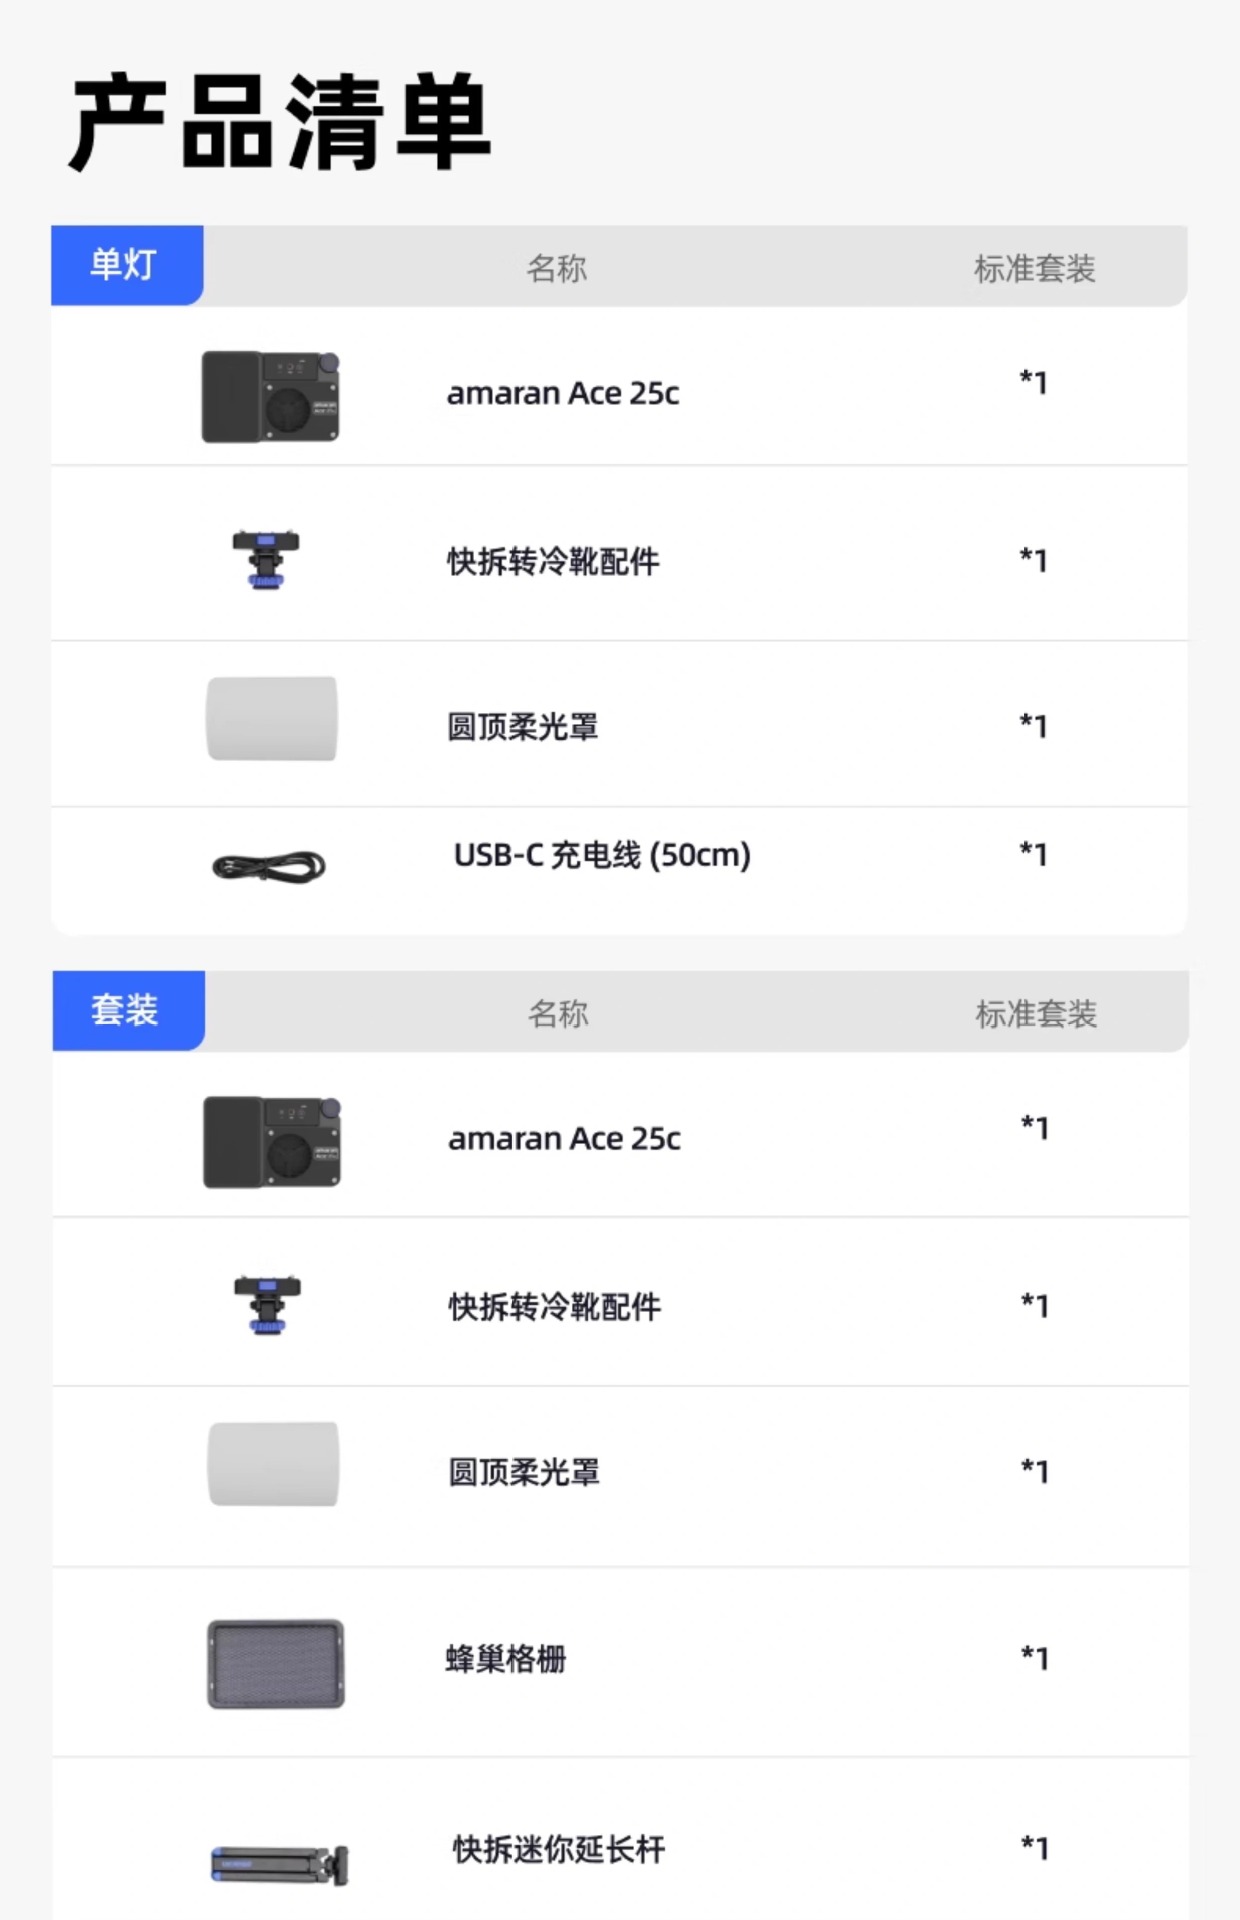Click the 快拆转冷靴配件 text in 单灯 list
The image size is (1240, 1920).
coord(553,562)
